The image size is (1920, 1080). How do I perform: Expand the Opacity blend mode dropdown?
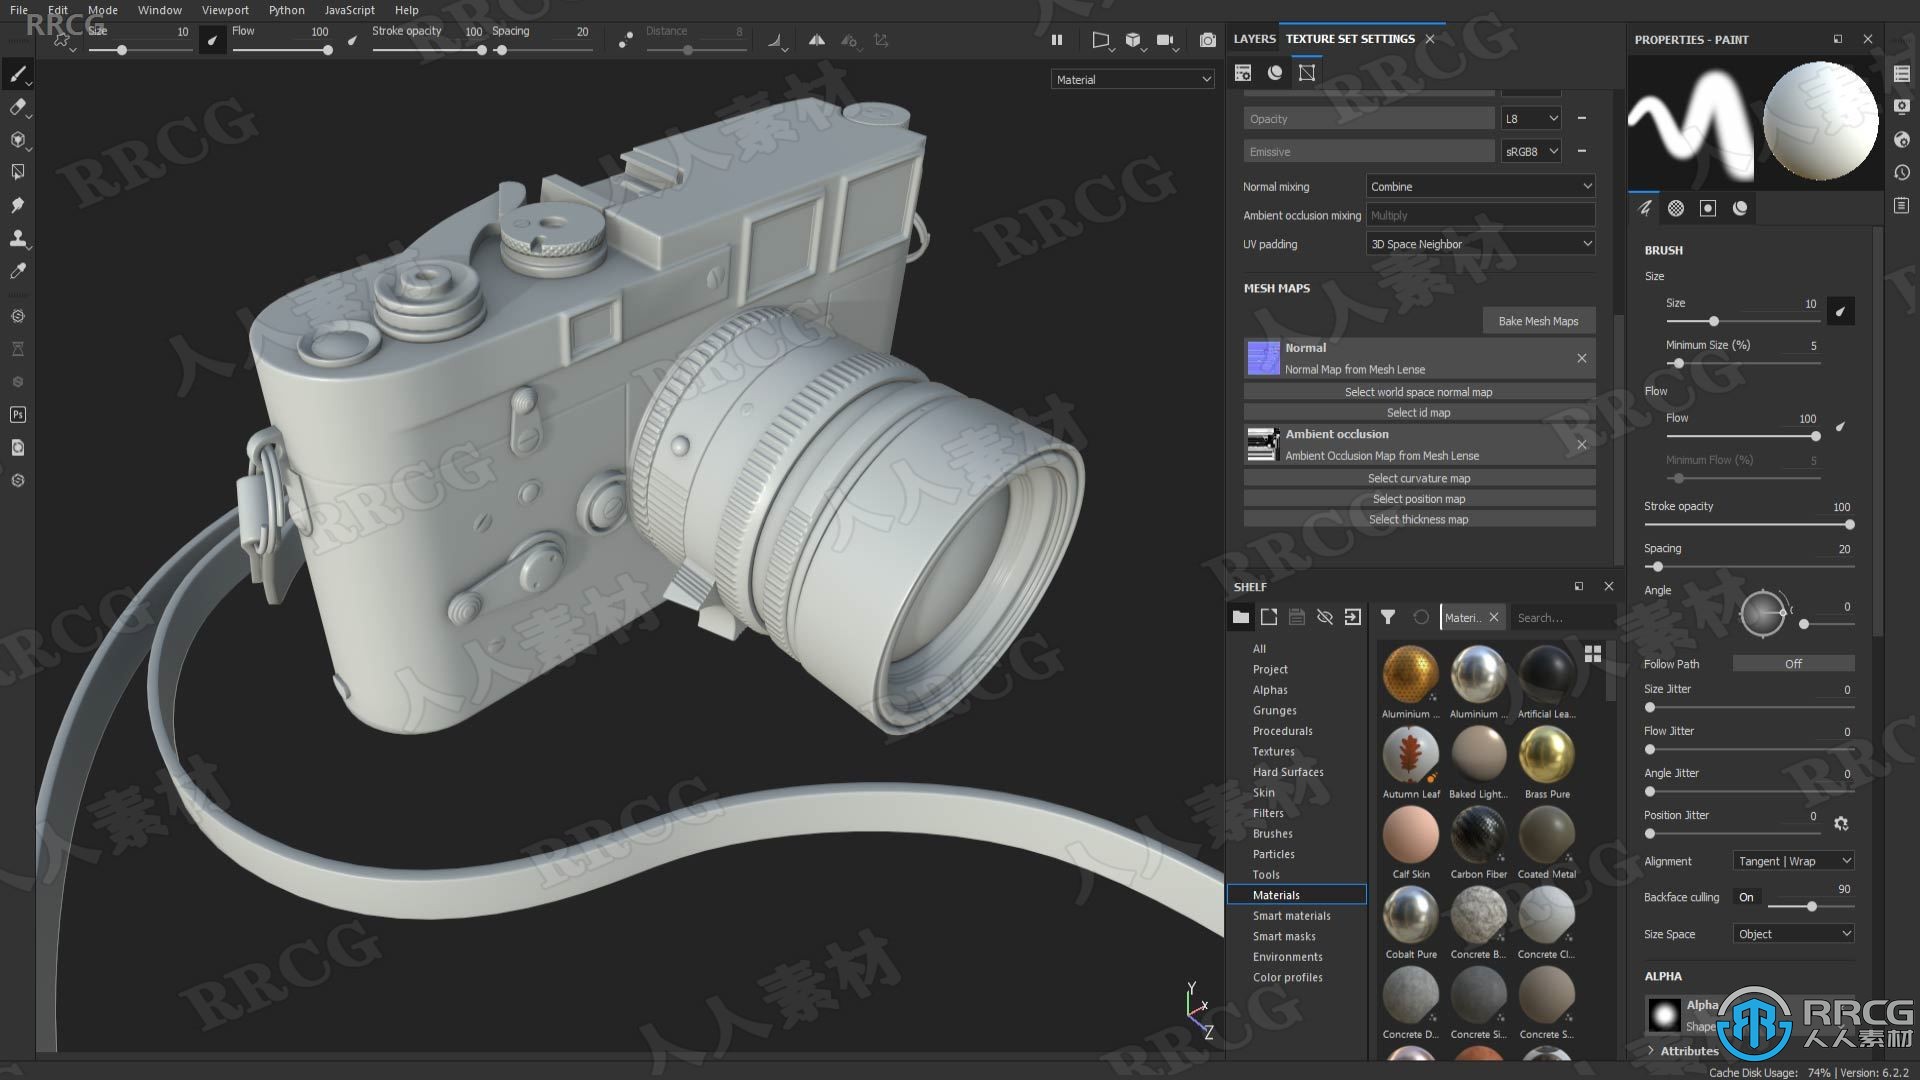coord(1530,119)
